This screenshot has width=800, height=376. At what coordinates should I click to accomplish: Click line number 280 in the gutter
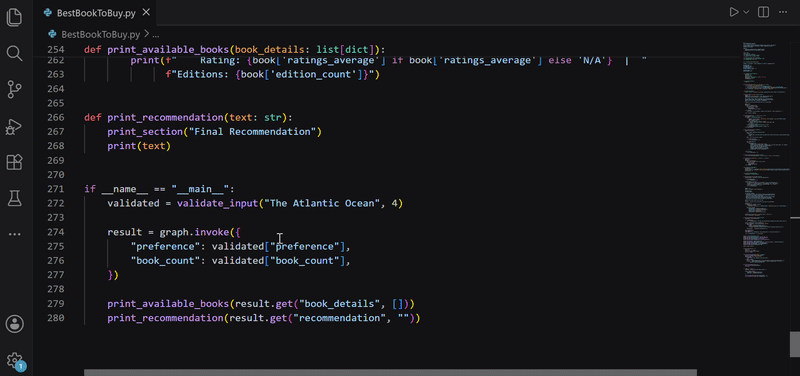[x=56, y=318]
